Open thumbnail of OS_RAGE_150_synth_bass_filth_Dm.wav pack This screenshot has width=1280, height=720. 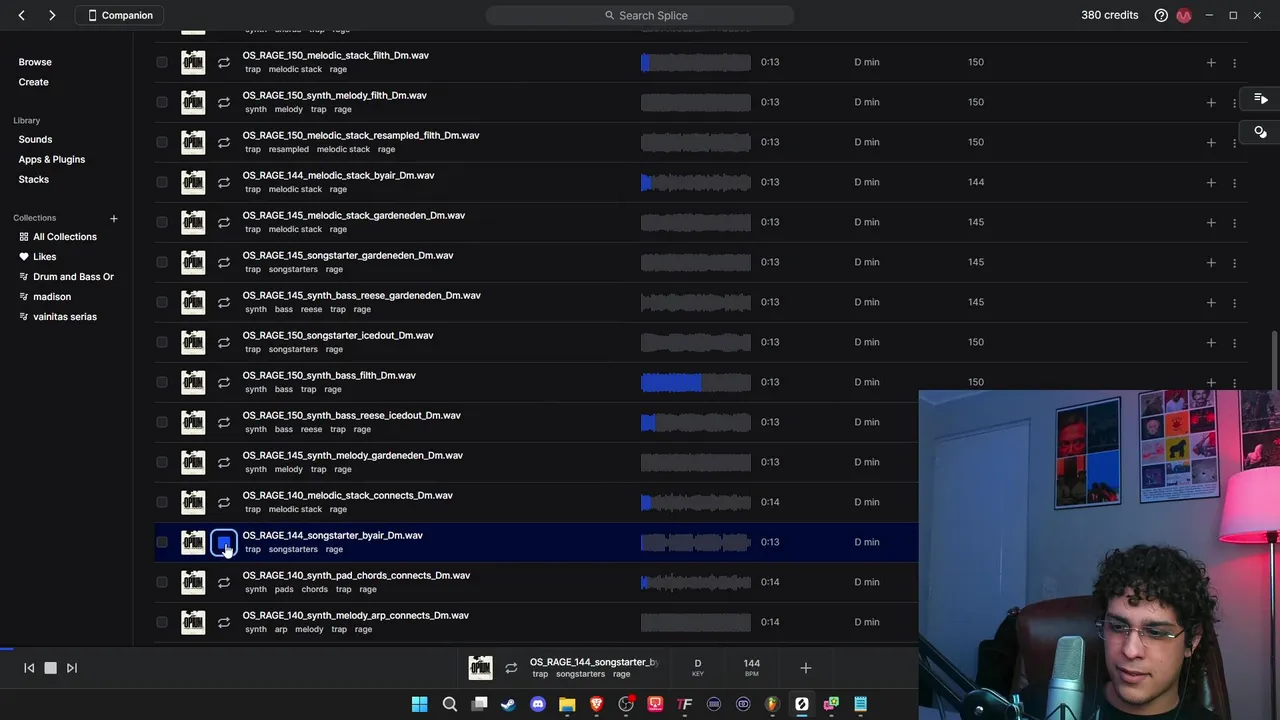pos(193,382)
